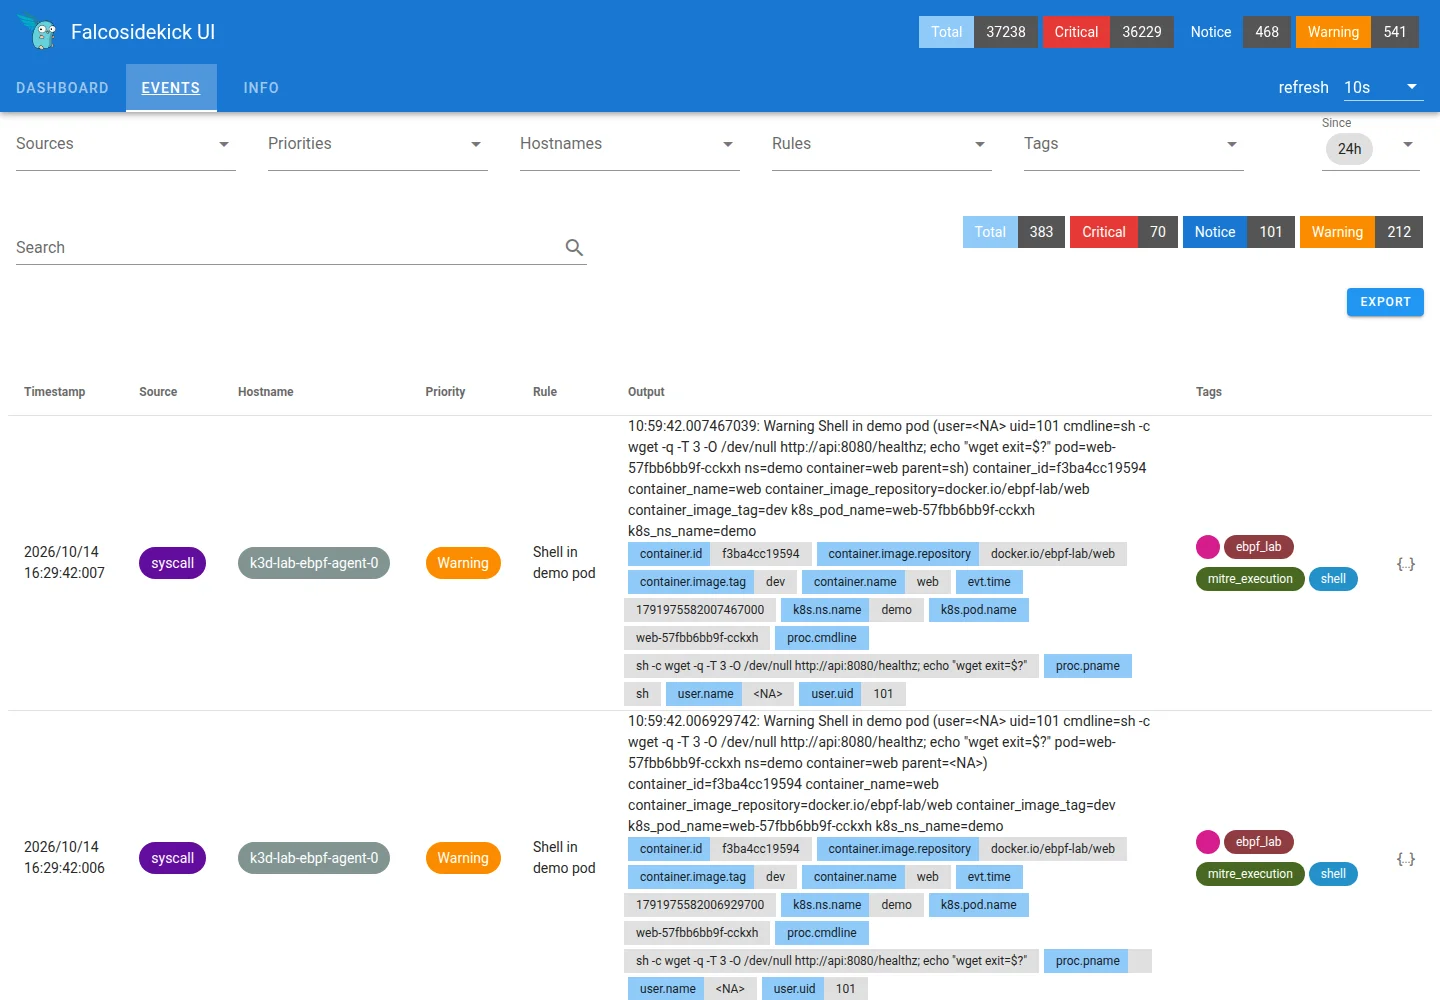Screen dimensions: 1440x1000
Task: Select hostname chip in the 16:29:42:006 row
Action: click(x=314, y=858)
